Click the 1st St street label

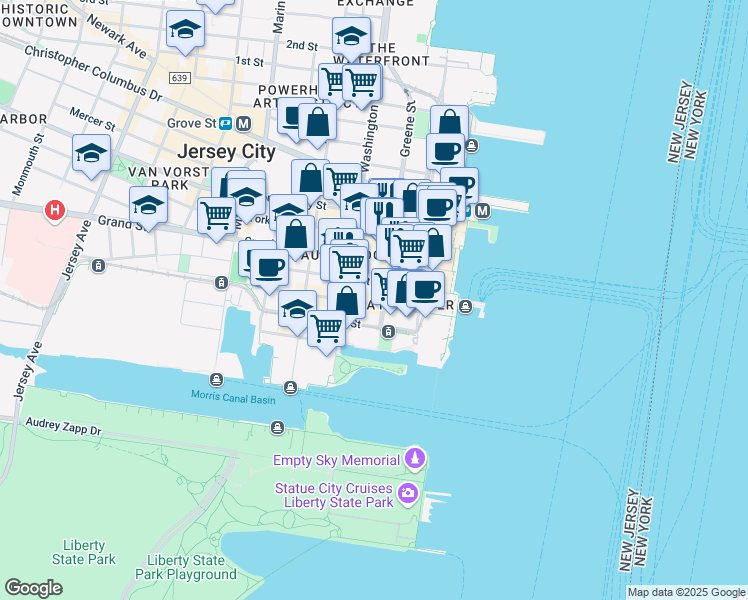pos(249,62)
